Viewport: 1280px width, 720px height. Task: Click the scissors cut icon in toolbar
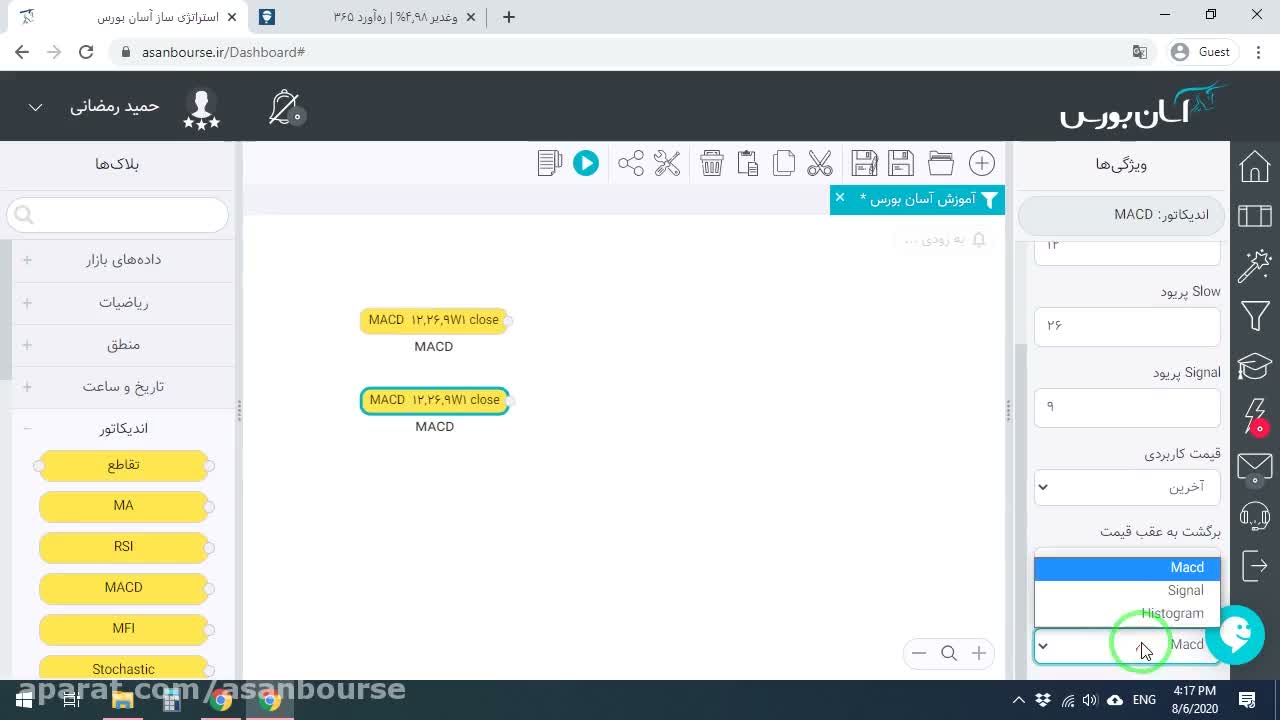coord(820,163)
